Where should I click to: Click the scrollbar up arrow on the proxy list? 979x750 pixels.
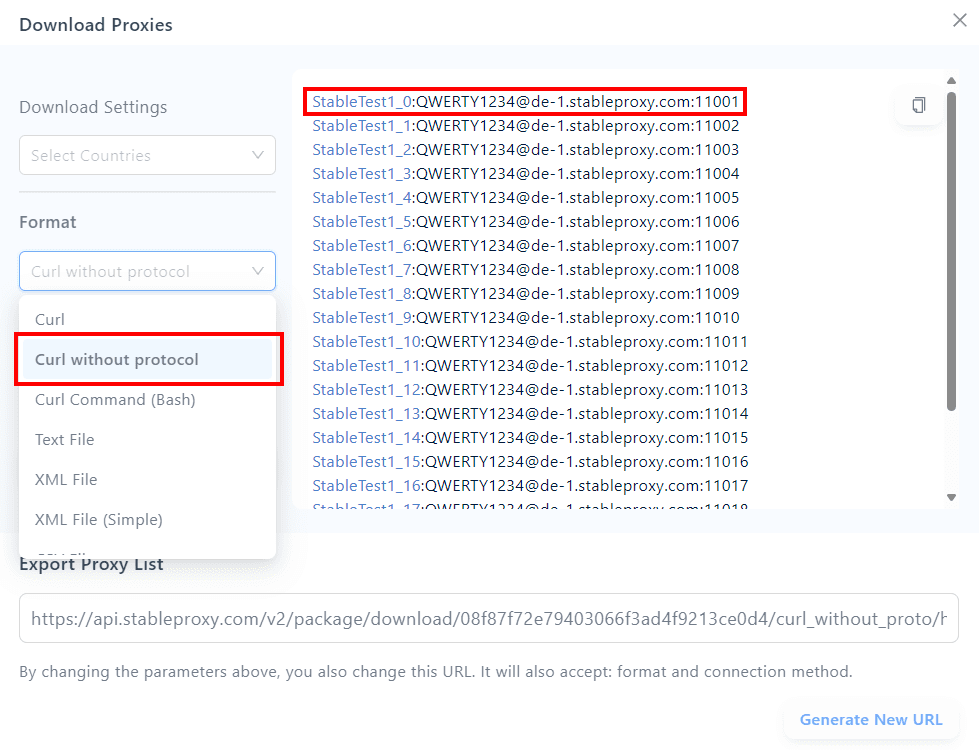(951, 81)
